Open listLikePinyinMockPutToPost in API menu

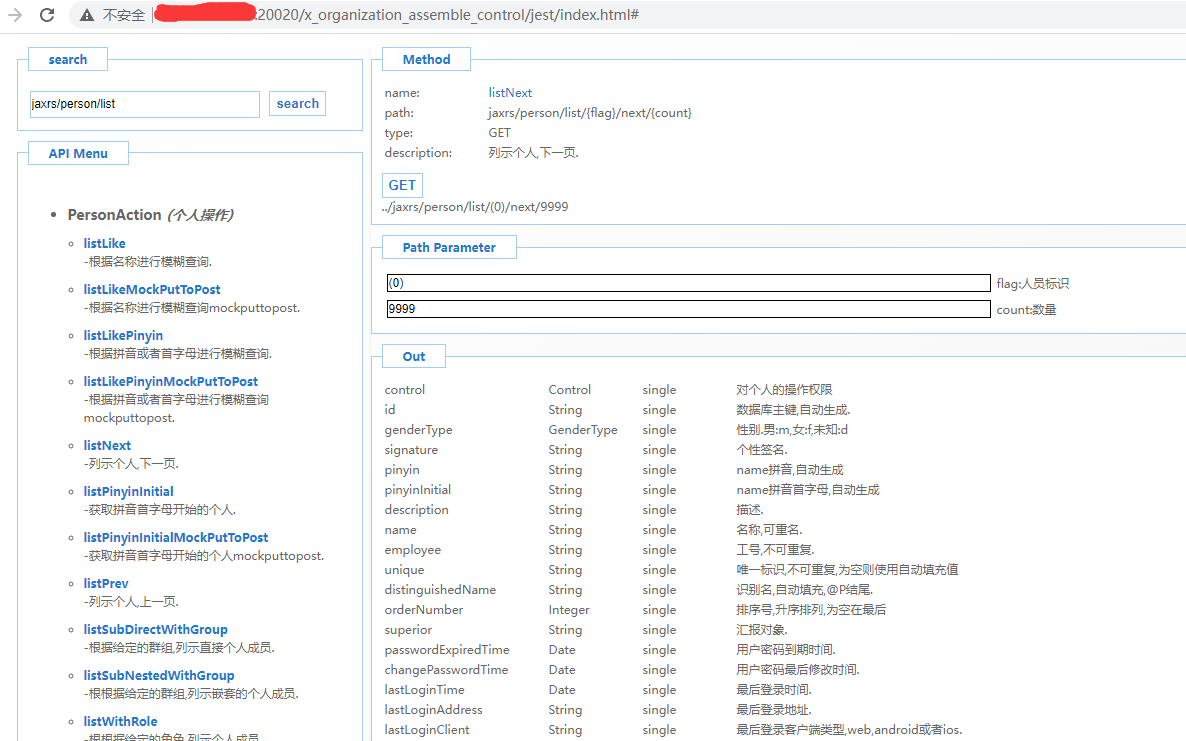coord(171,381)
